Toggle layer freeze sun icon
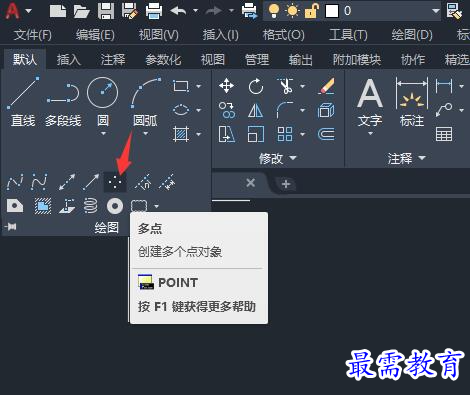This screenshot has width=470, height=396. (293, 11)
